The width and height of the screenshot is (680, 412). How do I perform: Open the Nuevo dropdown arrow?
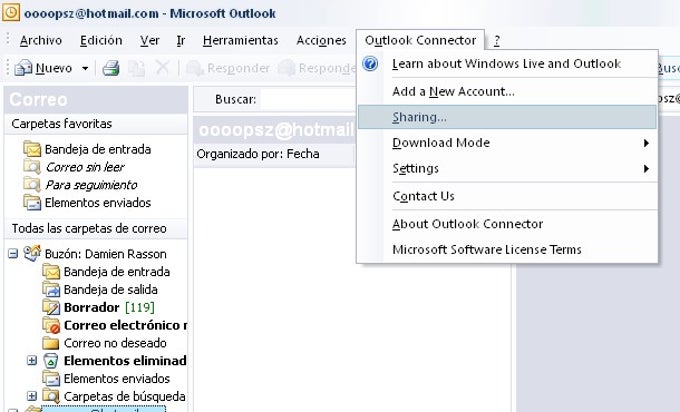(x=85, y=69)
